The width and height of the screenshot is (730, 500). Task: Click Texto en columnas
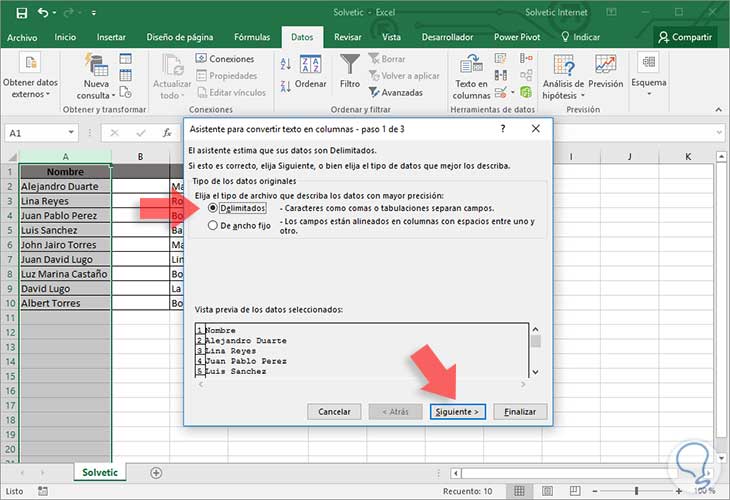(x=471, y=76)
